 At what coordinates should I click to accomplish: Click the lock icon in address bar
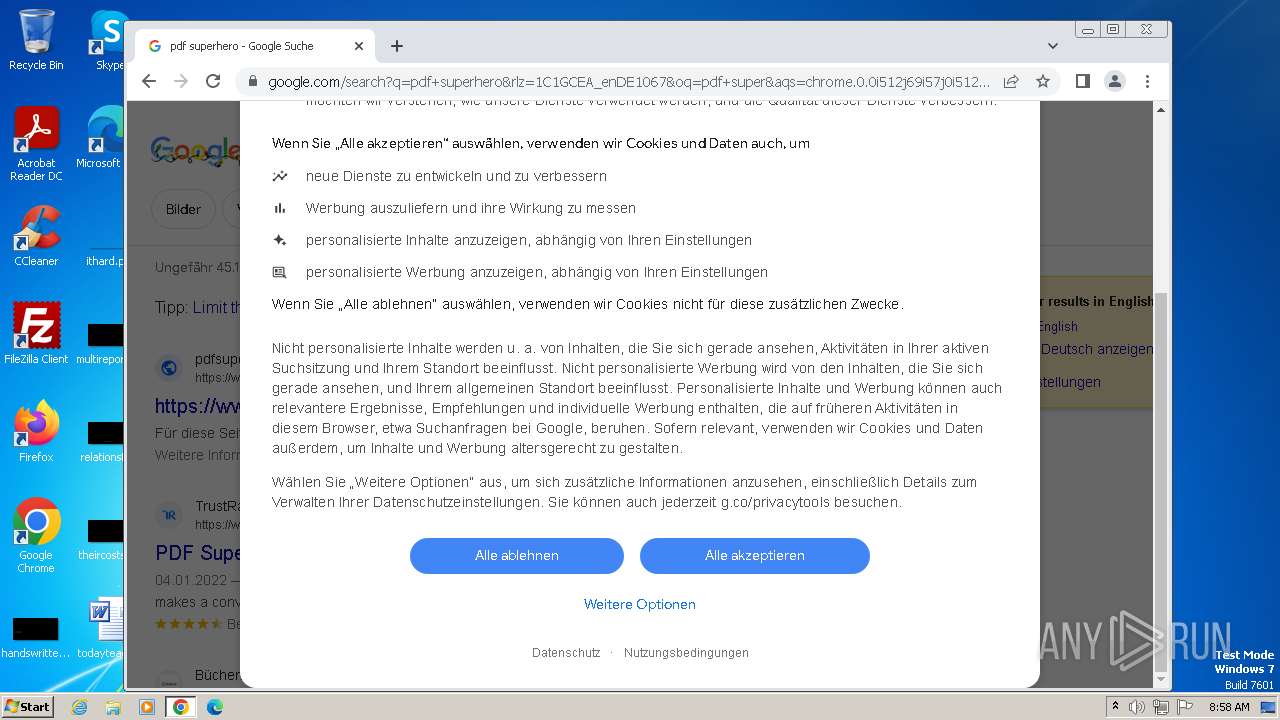coord(253,82)
